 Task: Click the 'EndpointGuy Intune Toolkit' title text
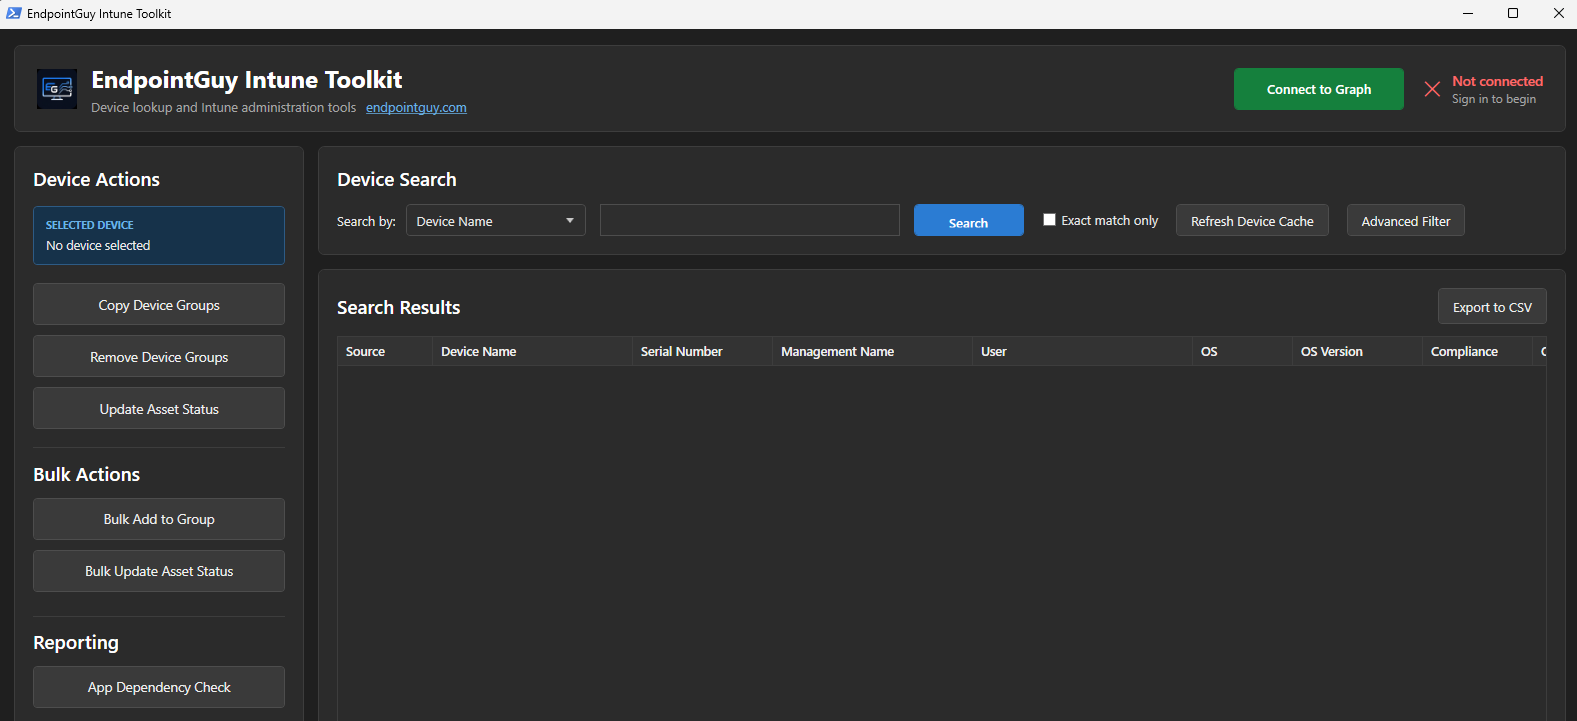(x=246, y=80)
